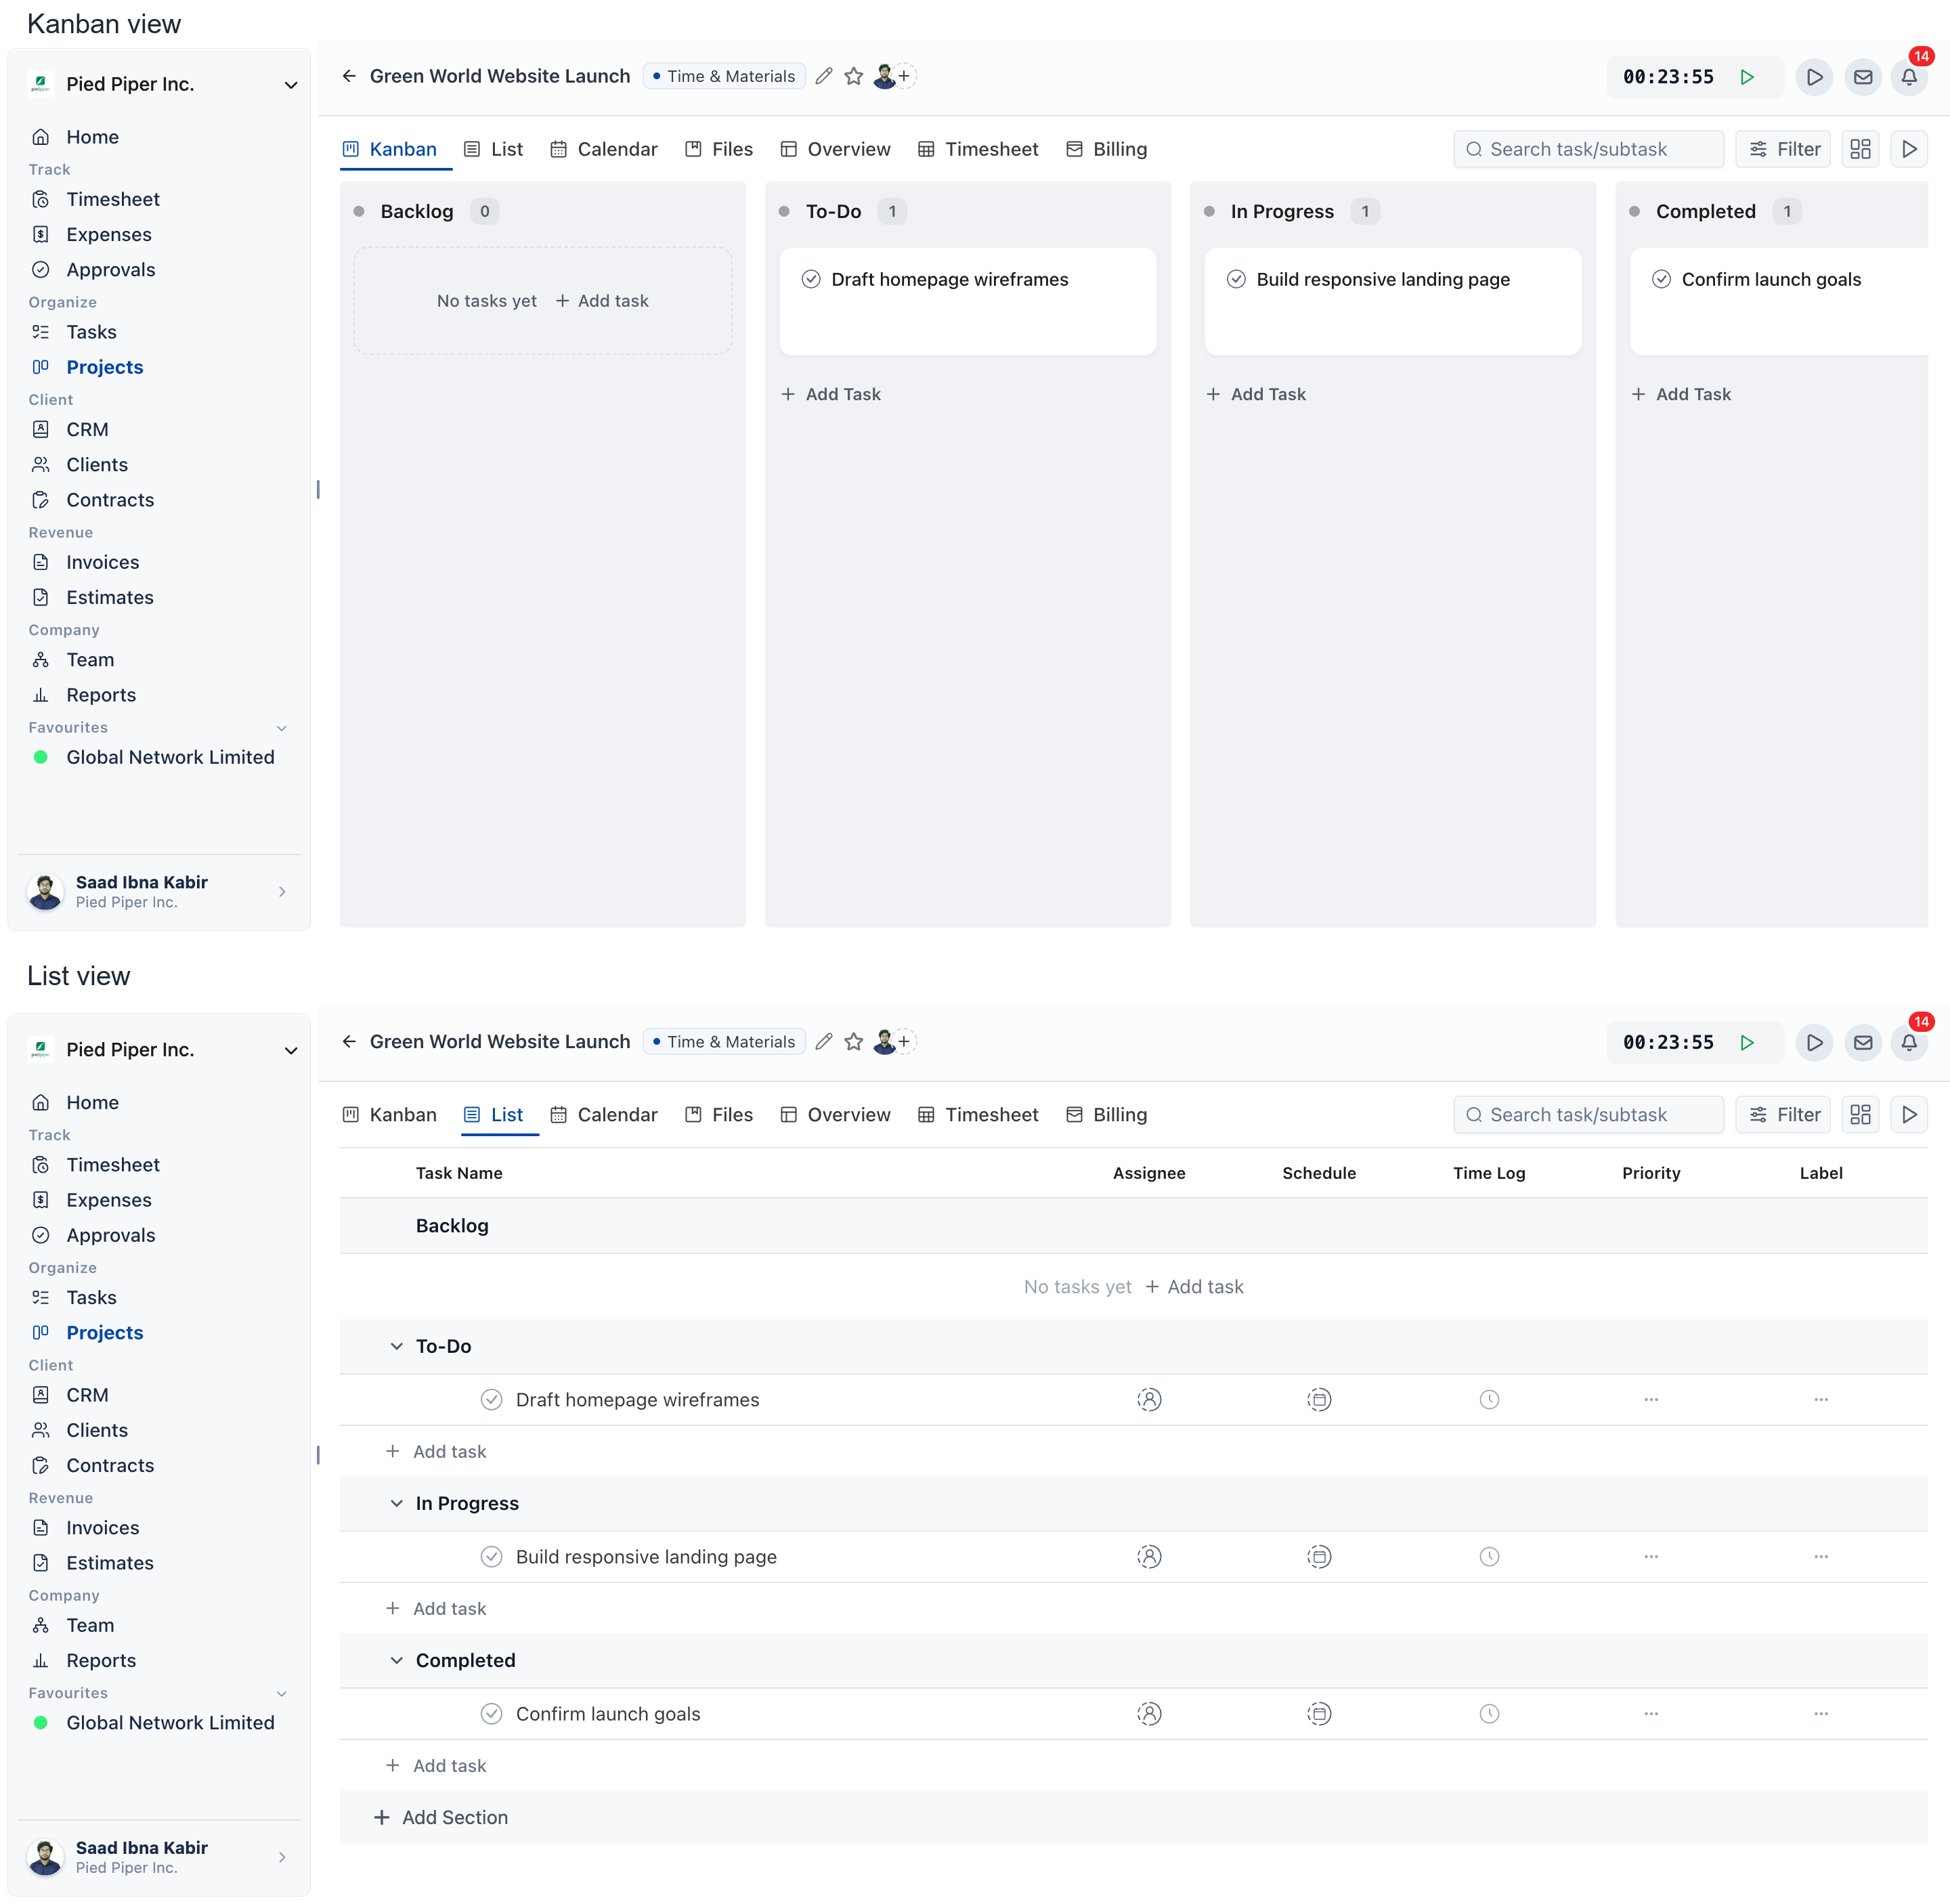Image resolution: width=1950 pixels, height=1904 pixels.
Task: Click the Search task/subtask field in Kanban view
Action: click(x=1588, y=149)
